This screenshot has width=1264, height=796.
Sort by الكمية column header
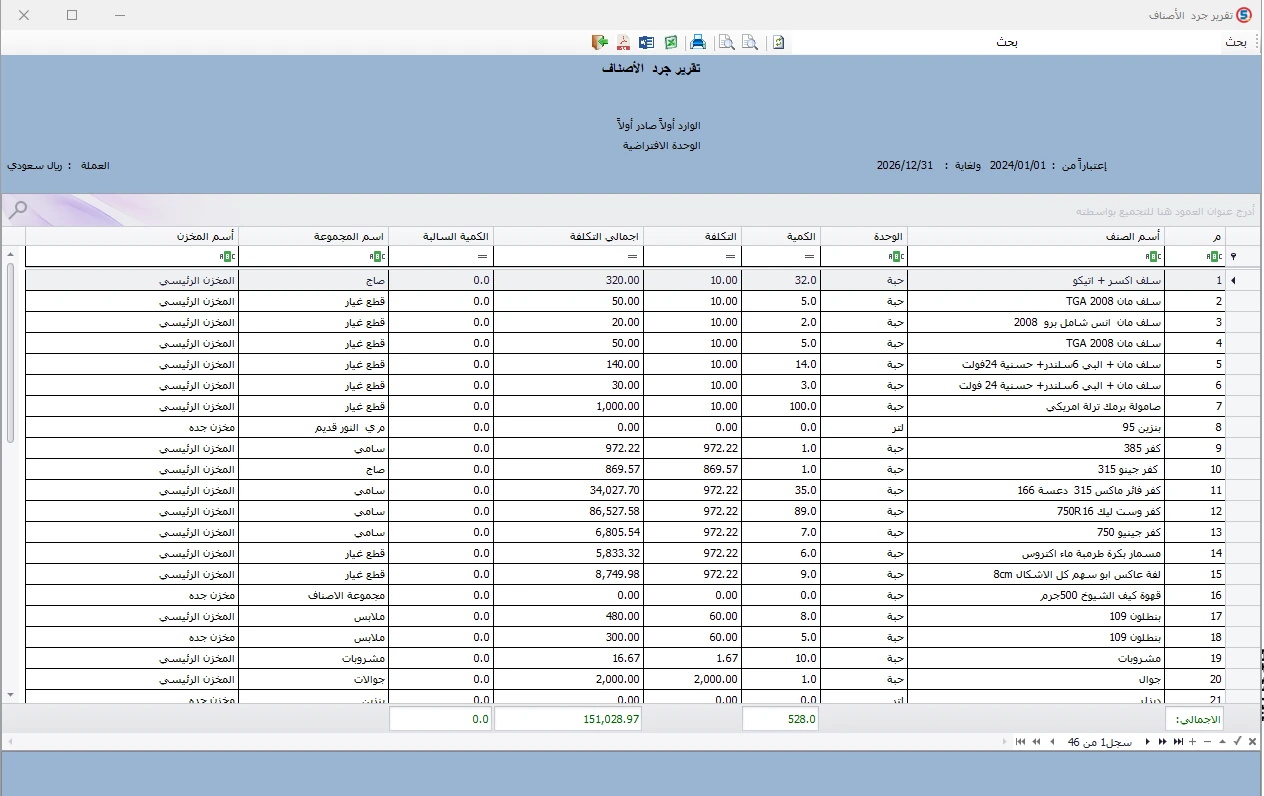782,236
